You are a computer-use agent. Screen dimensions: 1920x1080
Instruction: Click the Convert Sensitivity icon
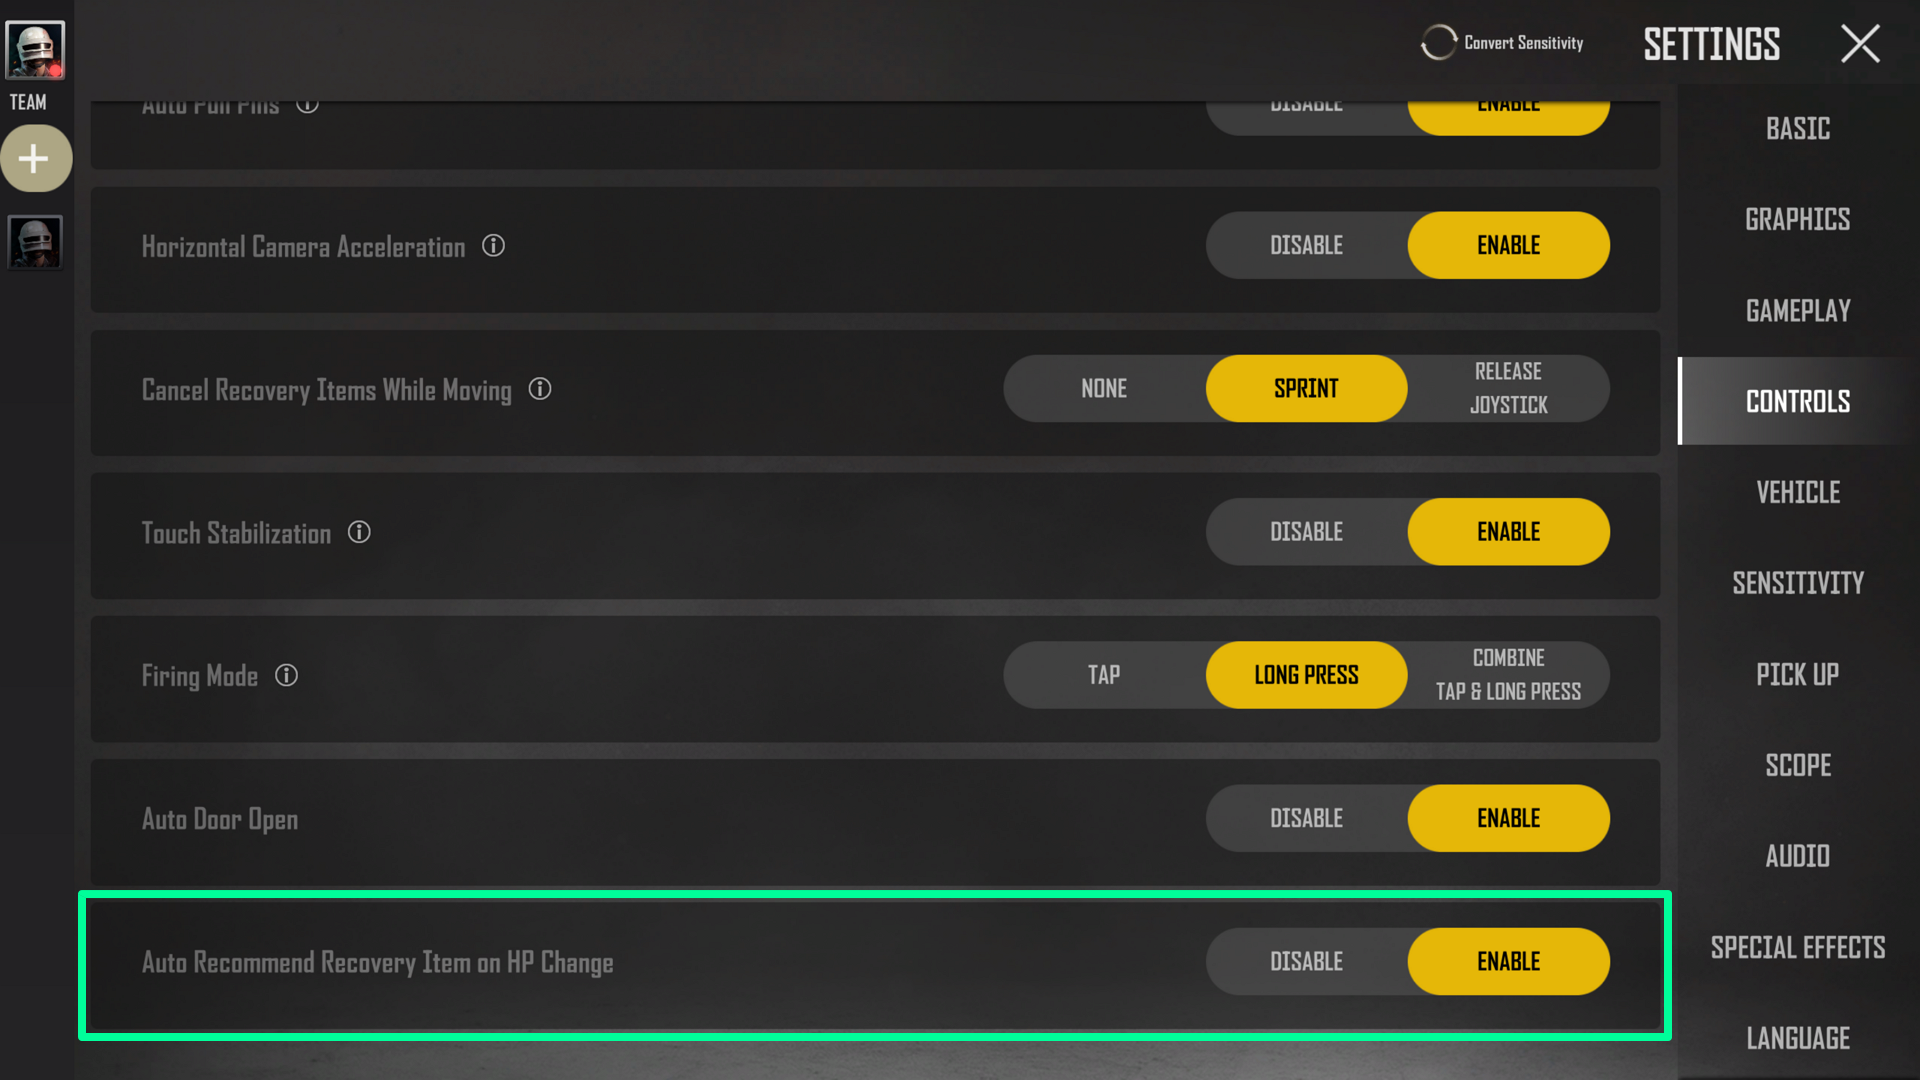(1439, 42)
